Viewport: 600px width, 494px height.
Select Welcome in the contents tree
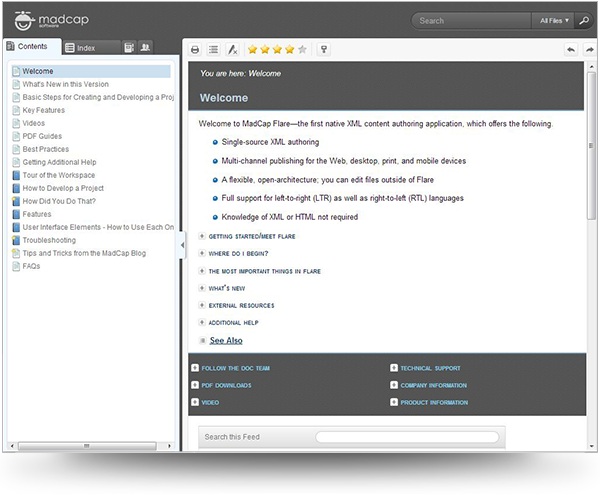point(91,71)
